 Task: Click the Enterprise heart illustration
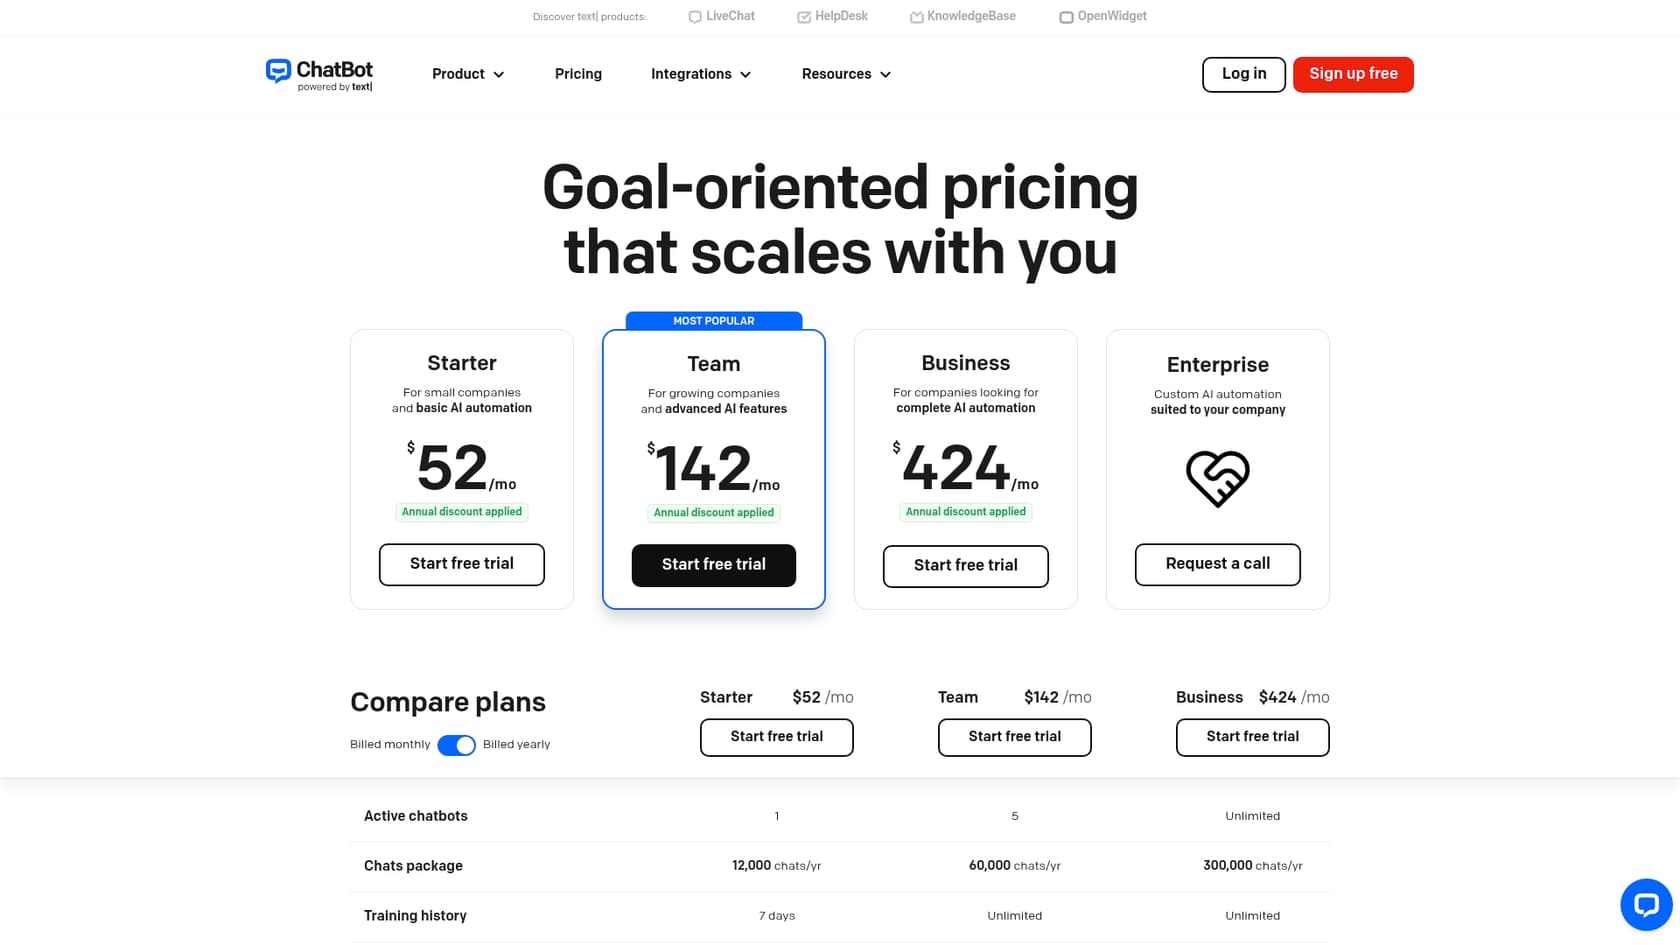point(1217,478)
